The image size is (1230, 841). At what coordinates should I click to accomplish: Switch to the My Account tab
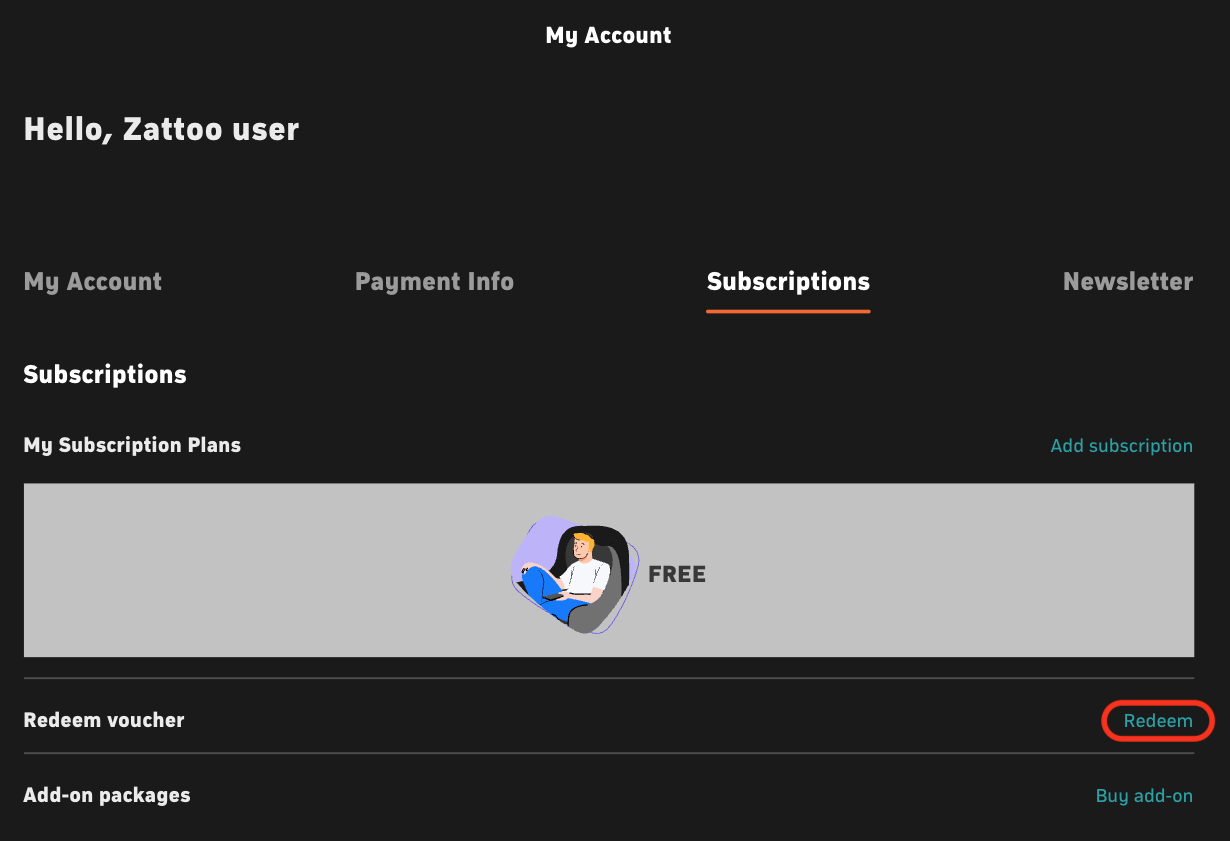(x=93, y=282)
